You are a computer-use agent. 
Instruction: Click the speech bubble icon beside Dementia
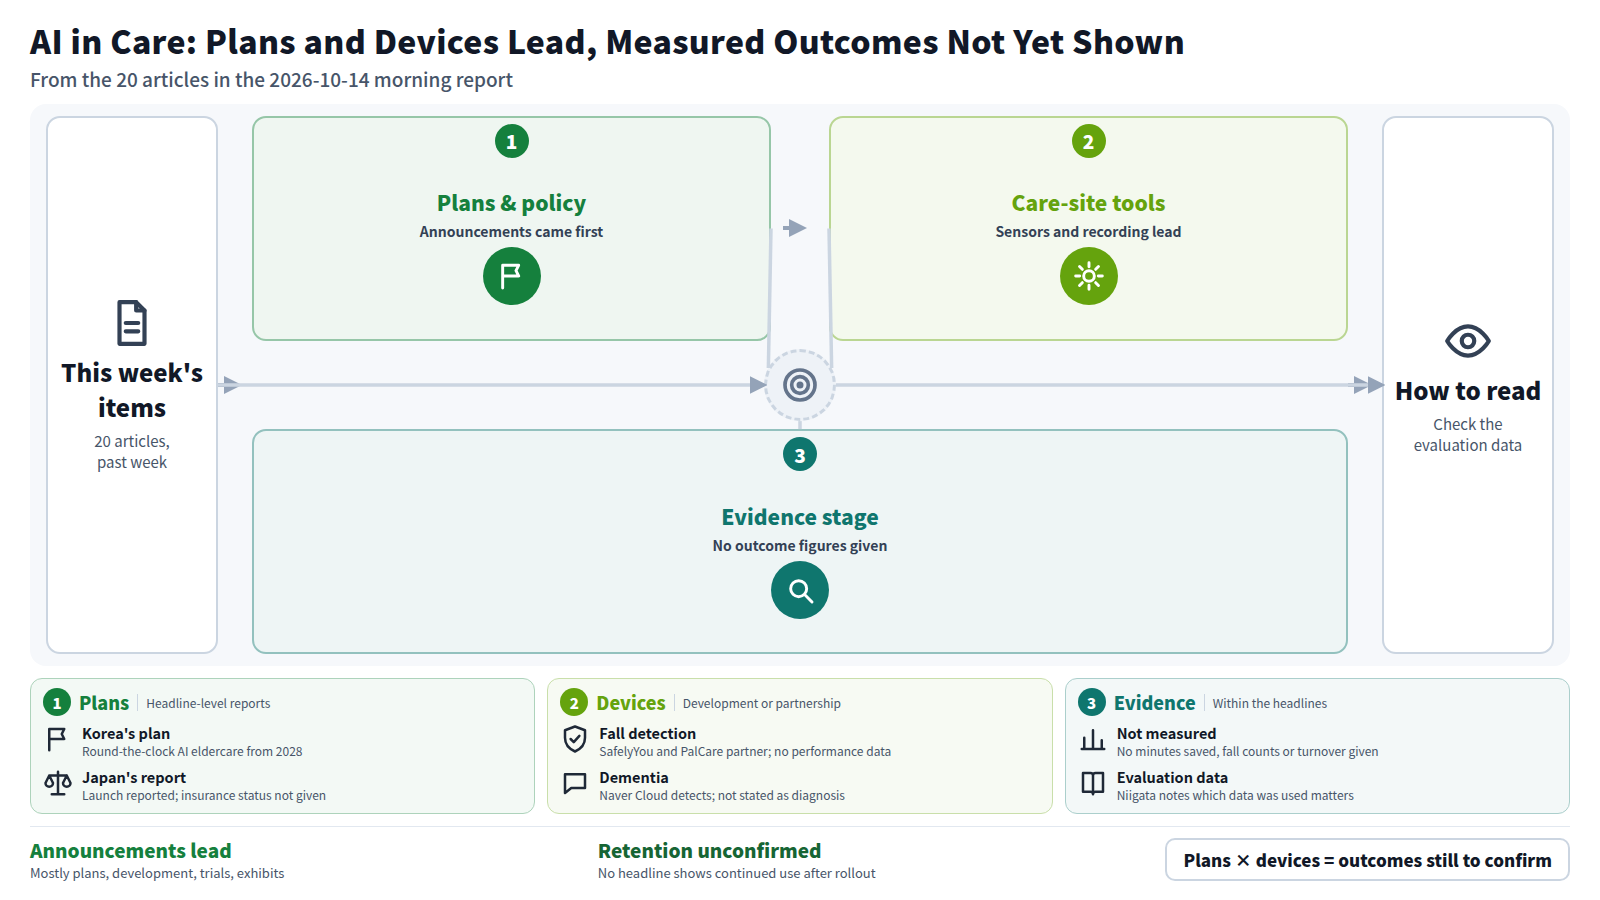point(575,784)
